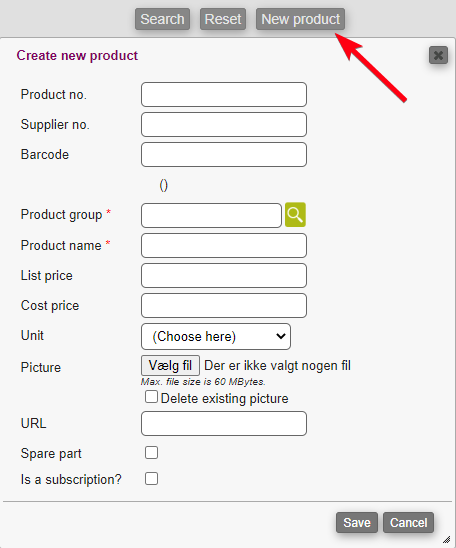Viewport: 456px width, 548px height.
Task: Select the Supplier no. text field
Action: (x=224, y=125)
